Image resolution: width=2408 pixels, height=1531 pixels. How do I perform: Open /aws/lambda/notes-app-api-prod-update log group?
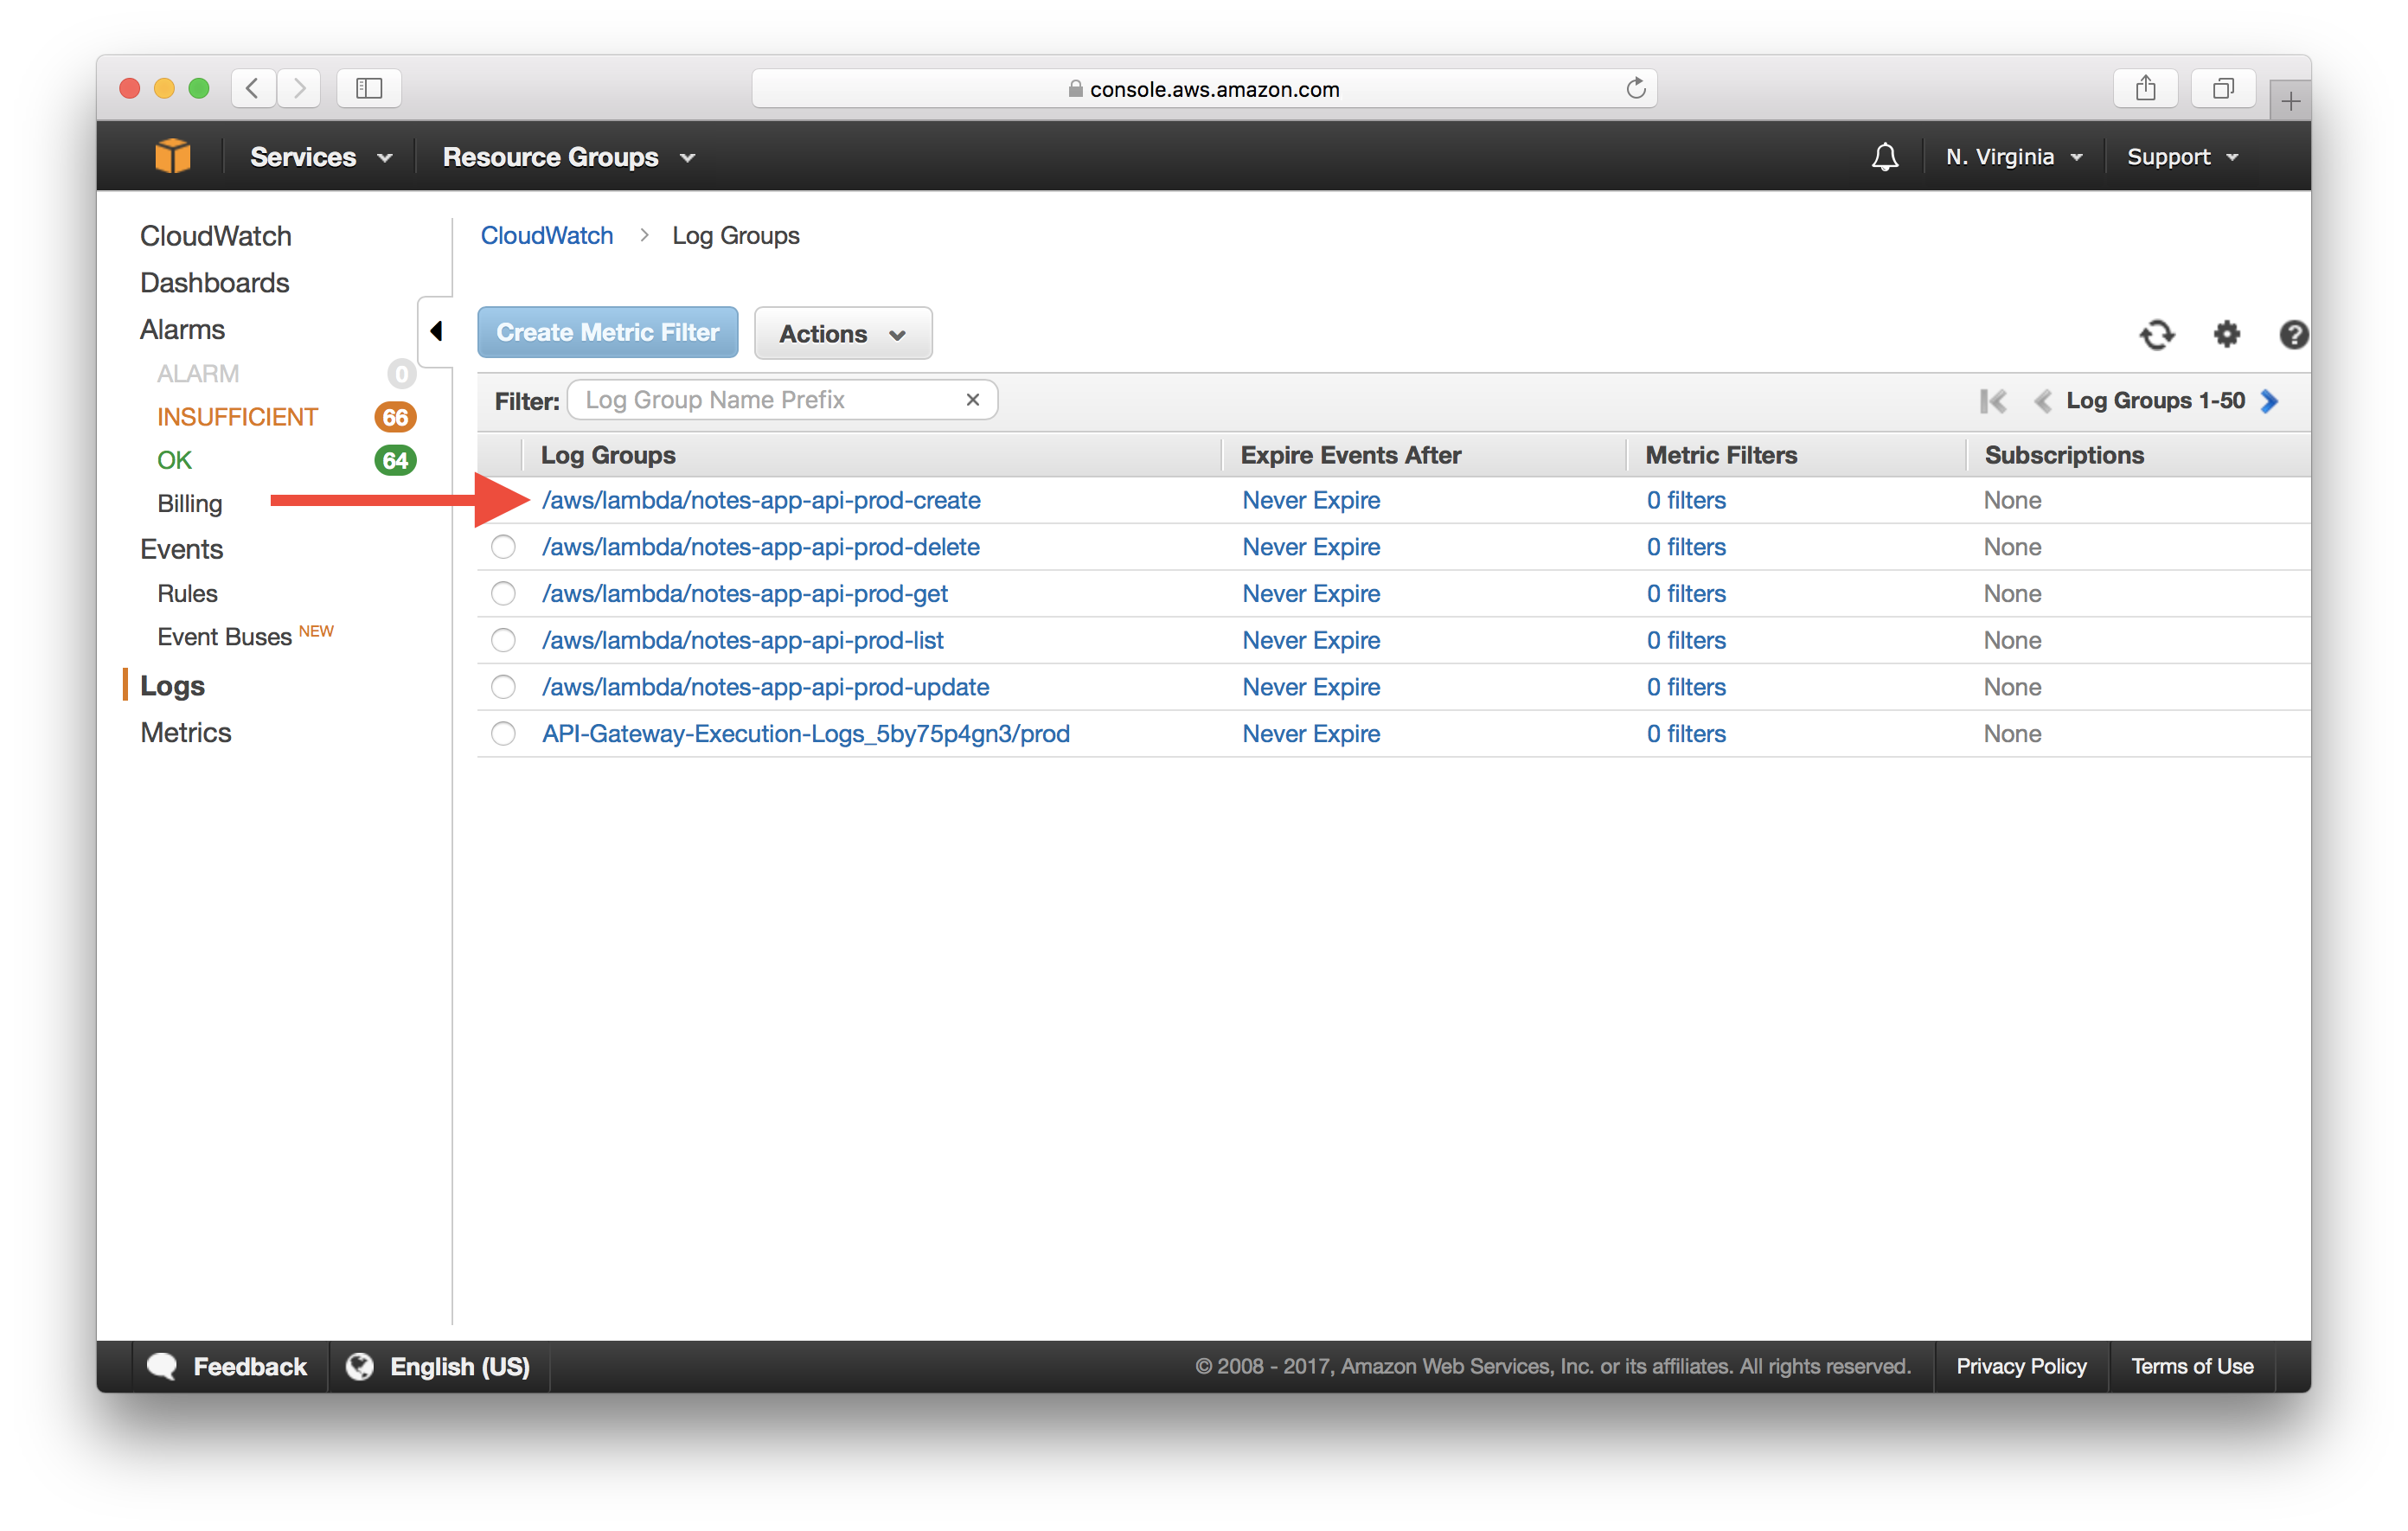pyautogui.click(x=766, y=687)
